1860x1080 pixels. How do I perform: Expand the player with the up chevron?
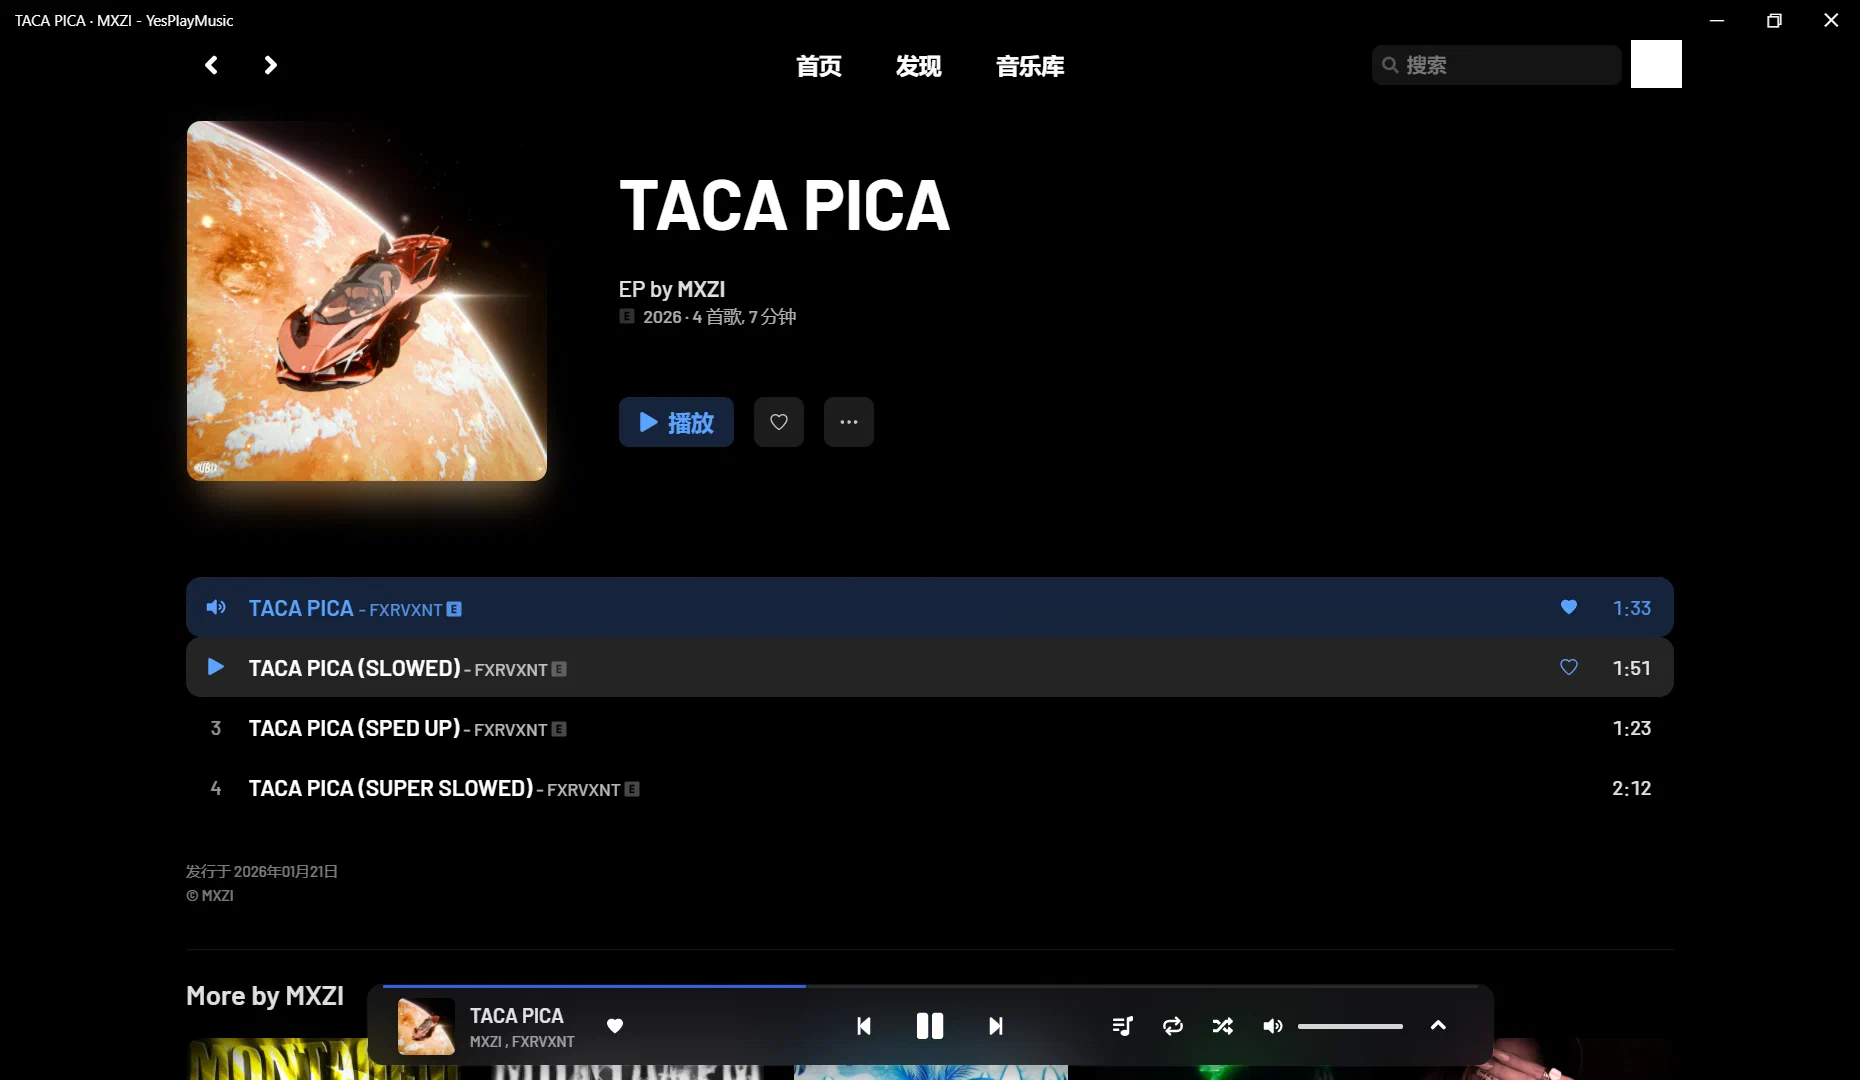(x=1438, y=1025)
